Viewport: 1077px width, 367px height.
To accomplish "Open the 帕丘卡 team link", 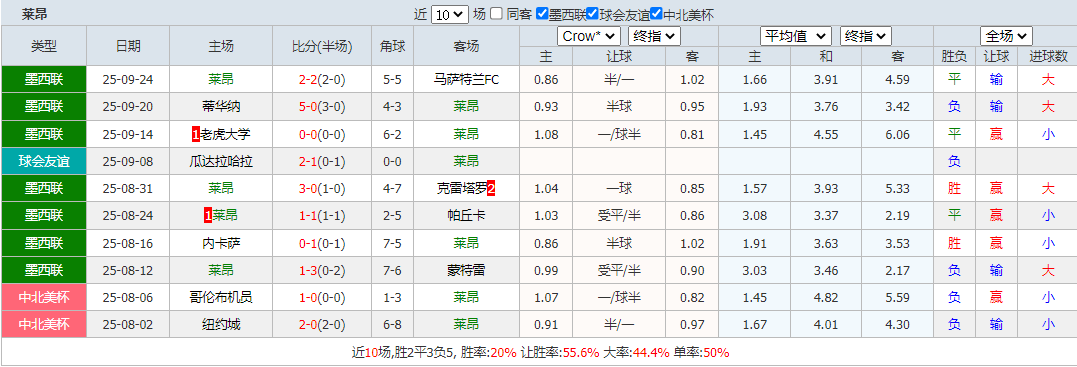I will [x=466, y=216].
